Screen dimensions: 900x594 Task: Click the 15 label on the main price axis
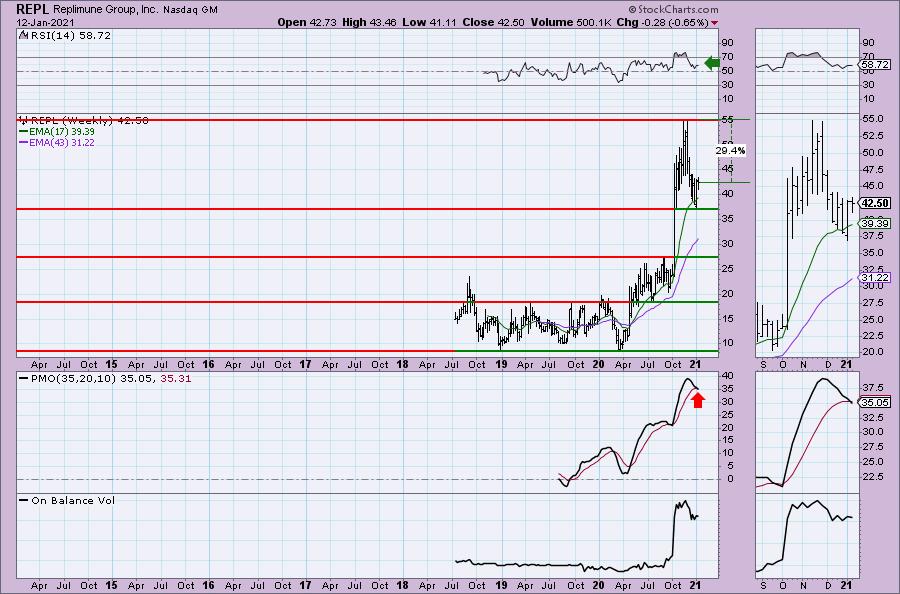[x=727, y=319]
